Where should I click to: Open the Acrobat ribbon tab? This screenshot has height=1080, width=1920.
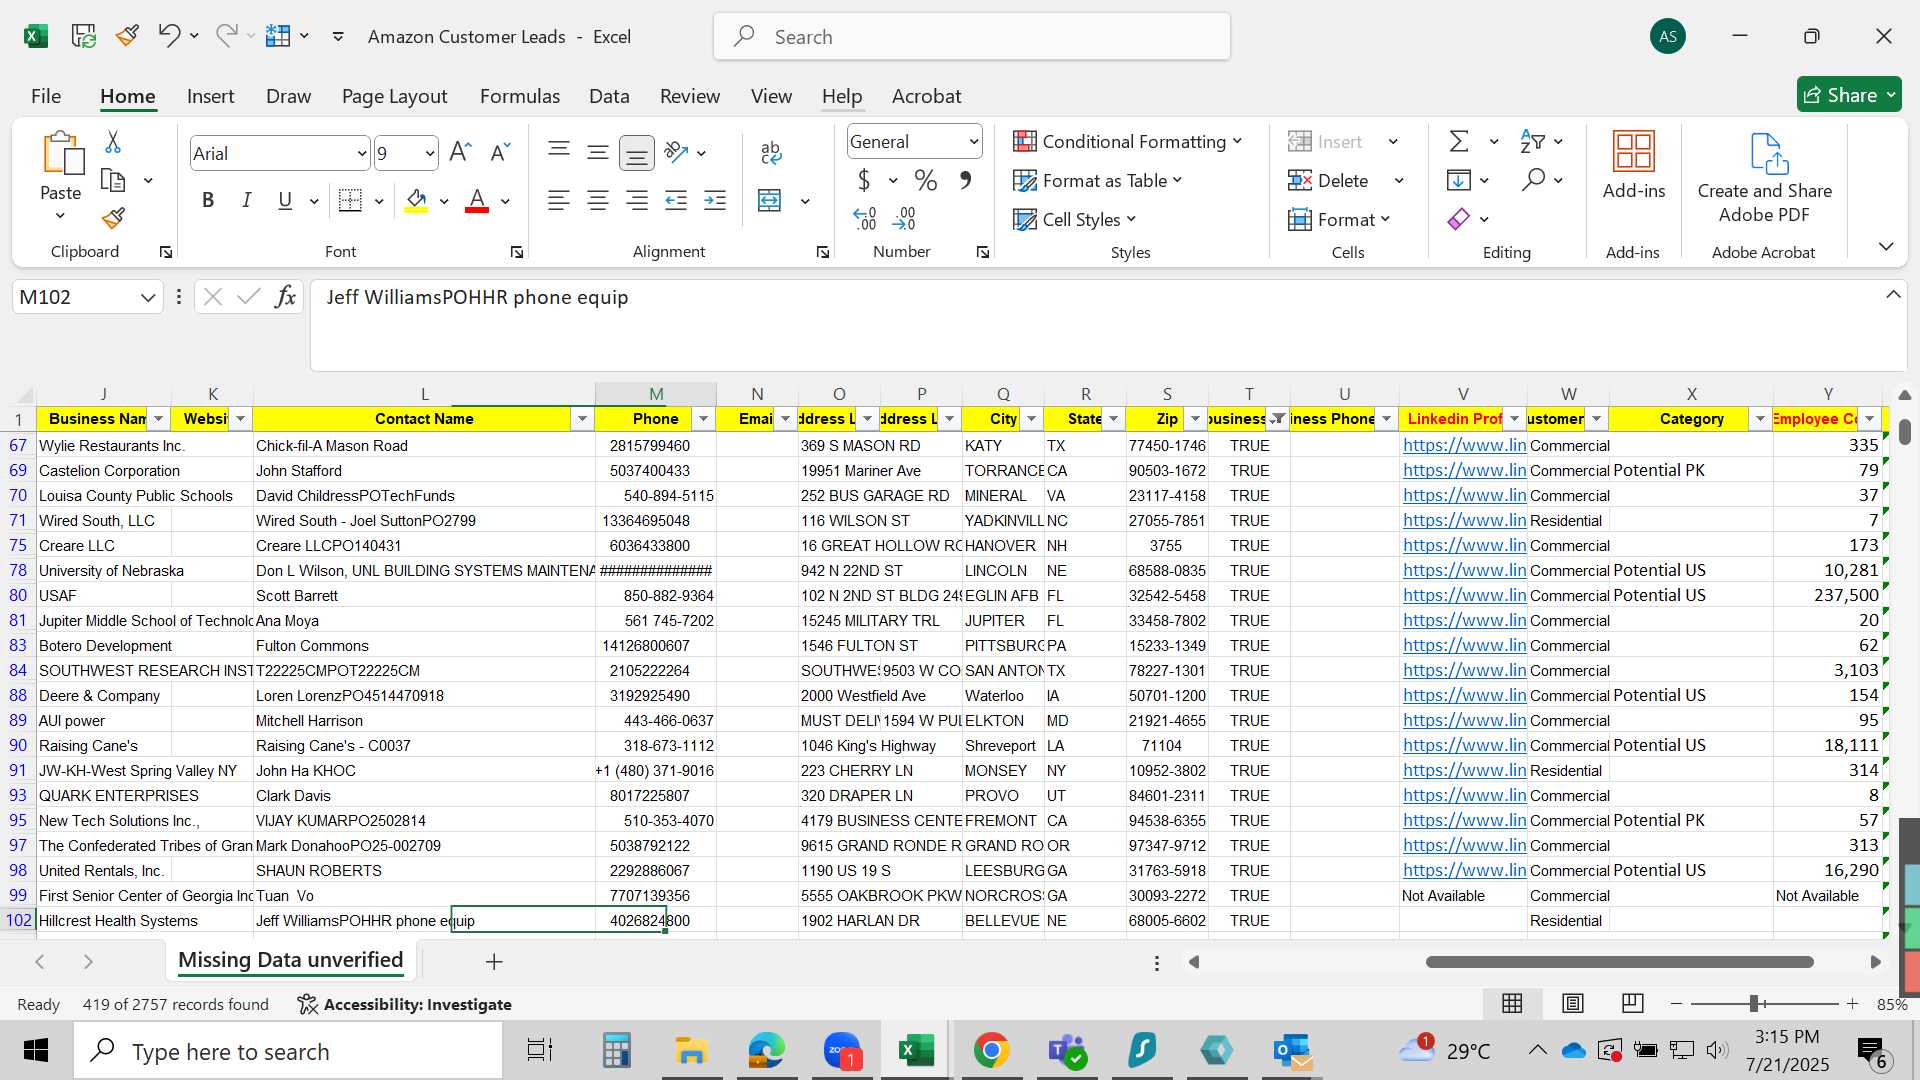pos(926,96)
